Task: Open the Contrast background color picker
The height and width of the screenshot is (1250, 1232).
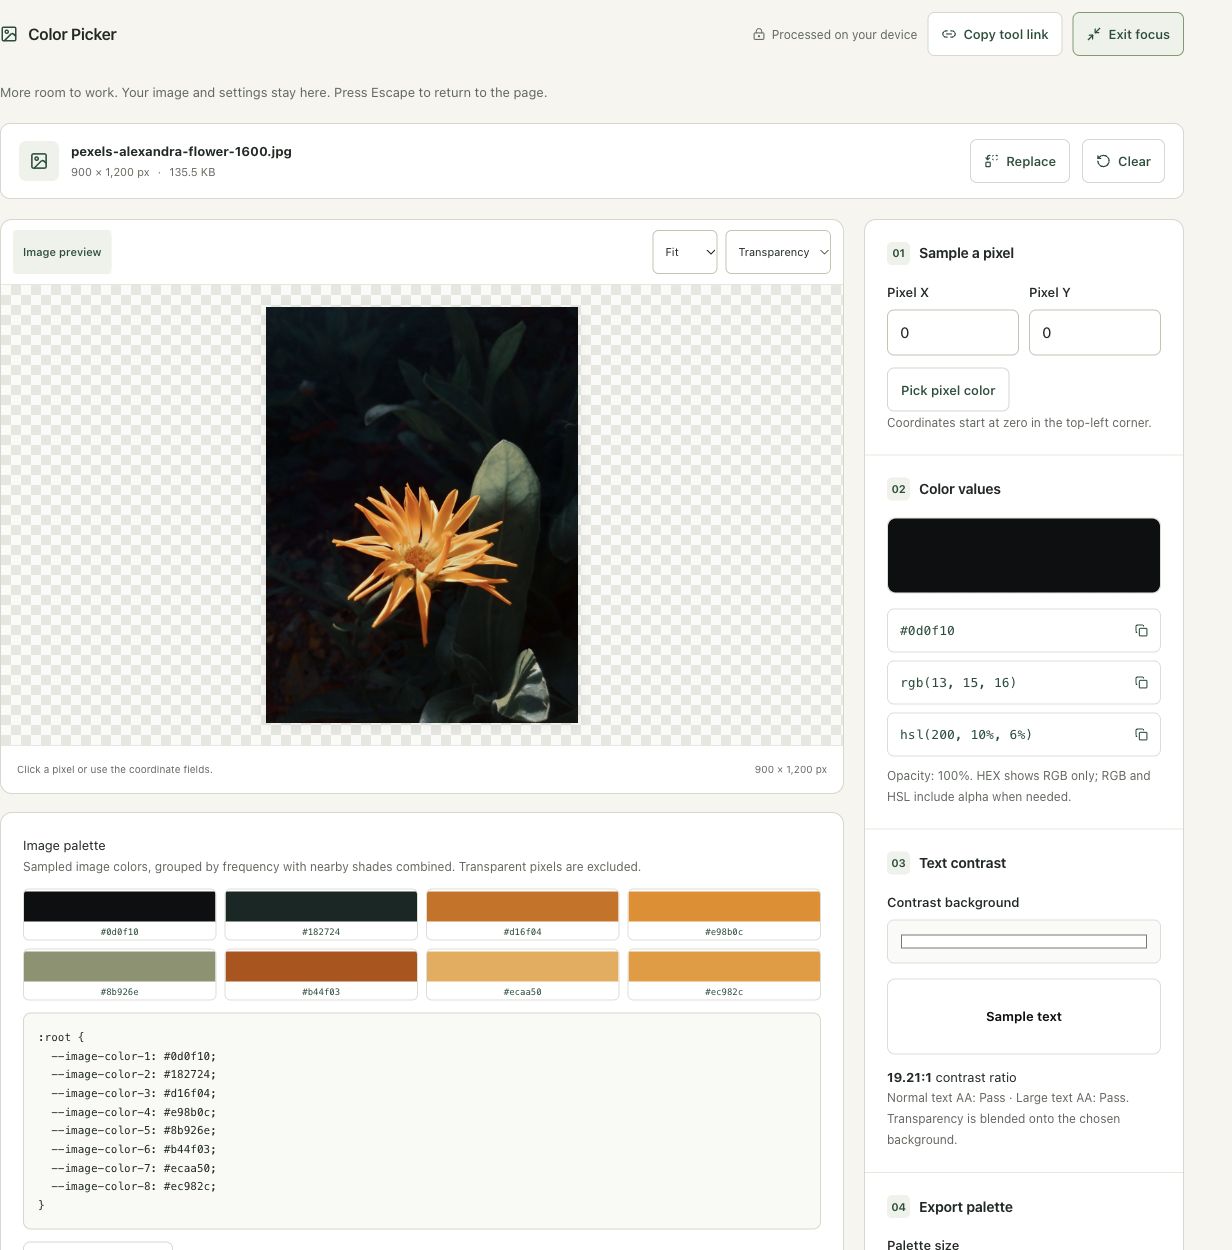Action: point(1024,941)
